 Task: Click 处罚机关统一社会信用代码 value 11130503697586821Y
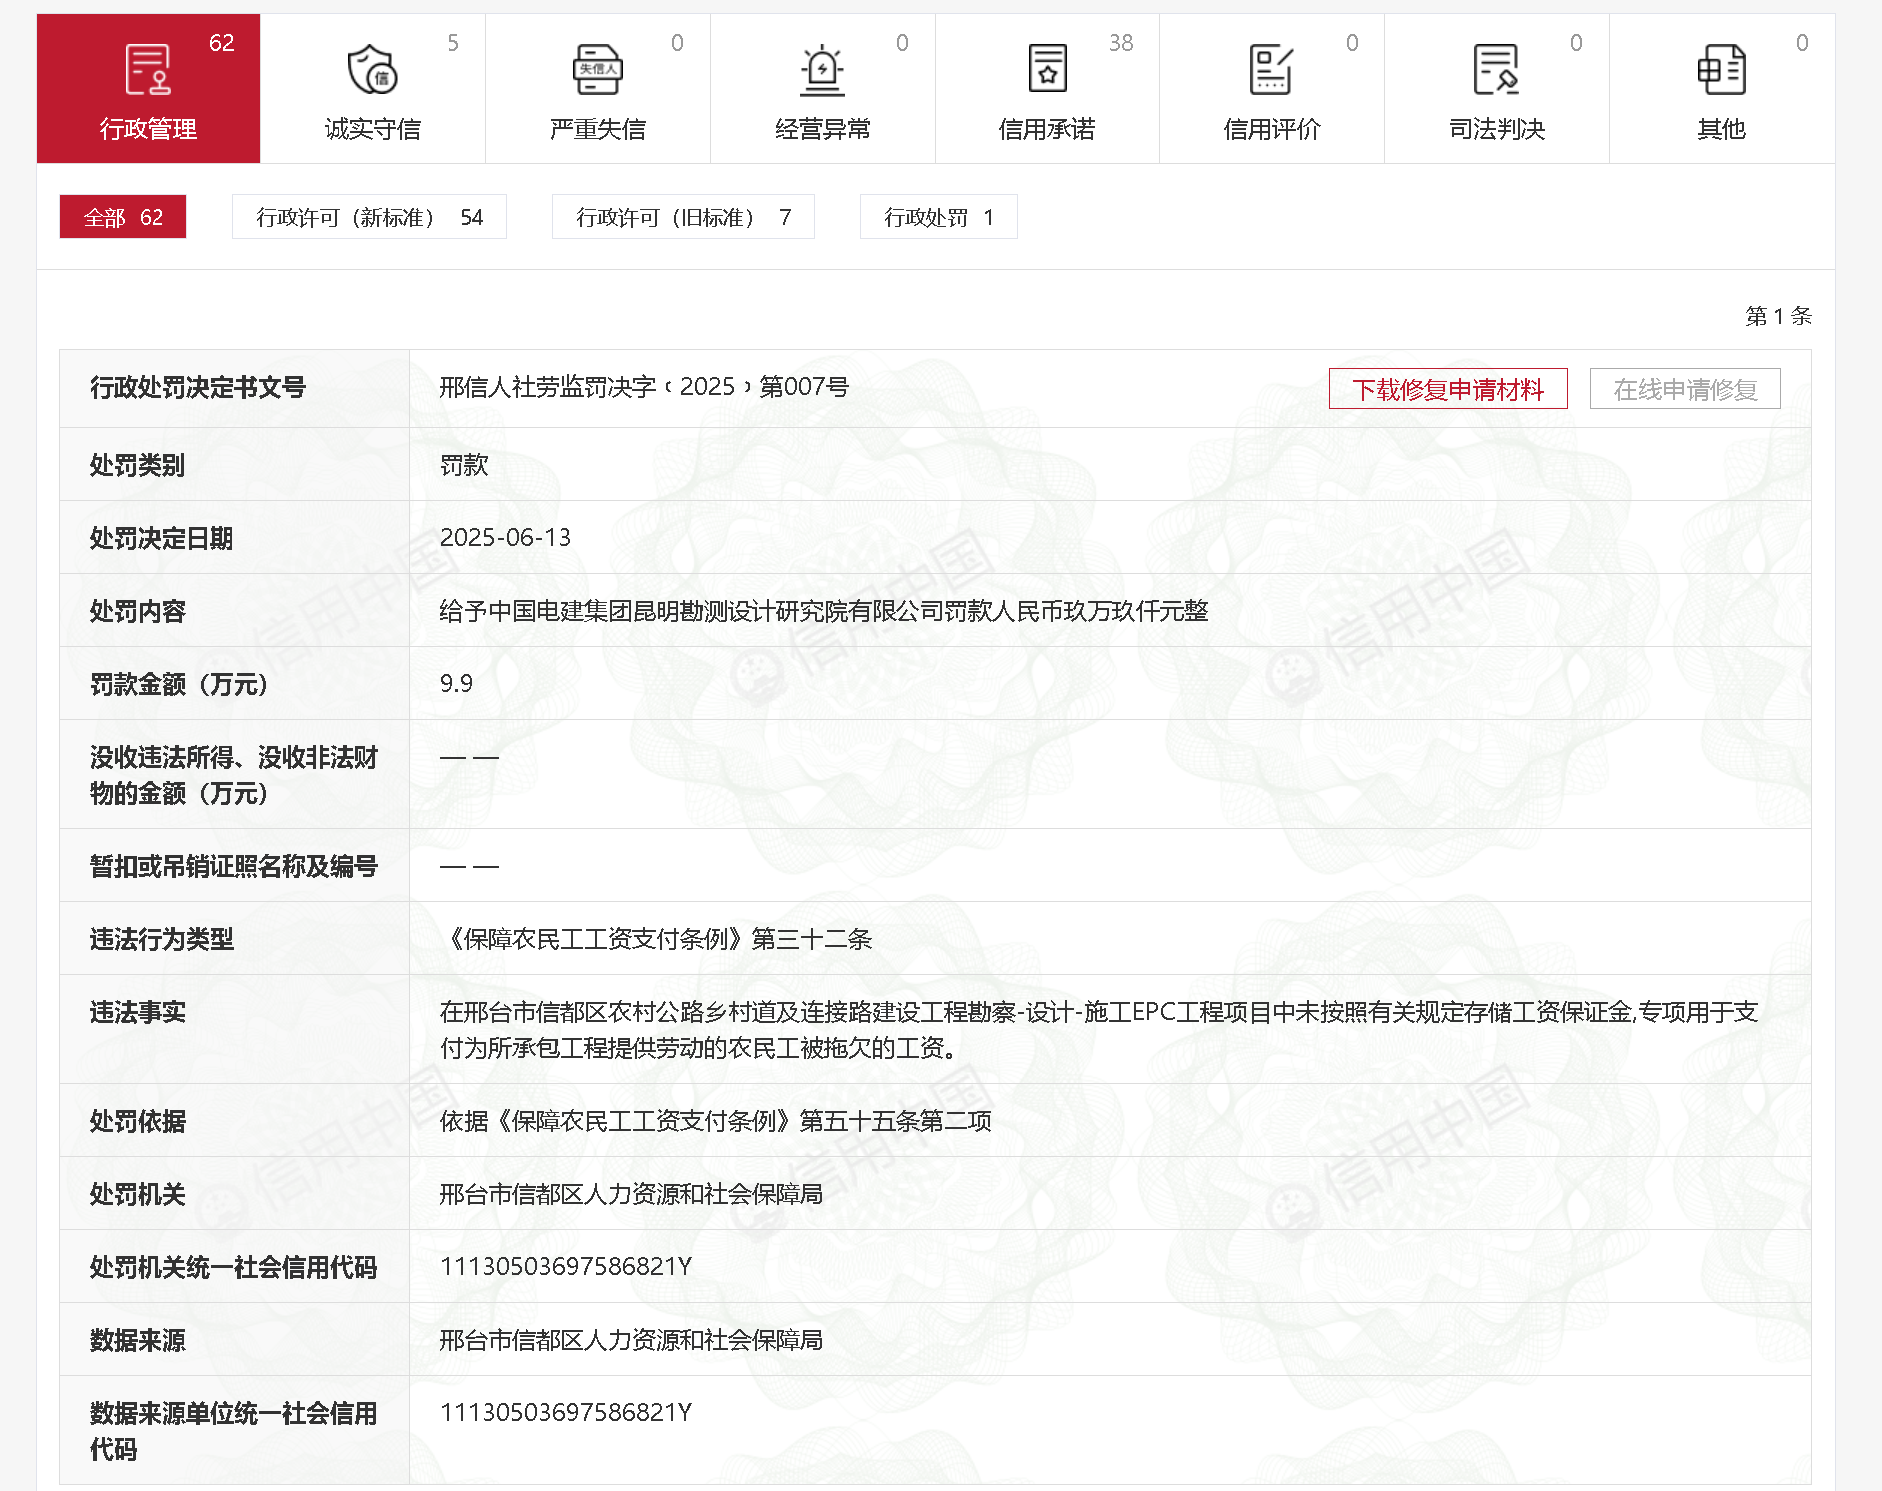566,1267
